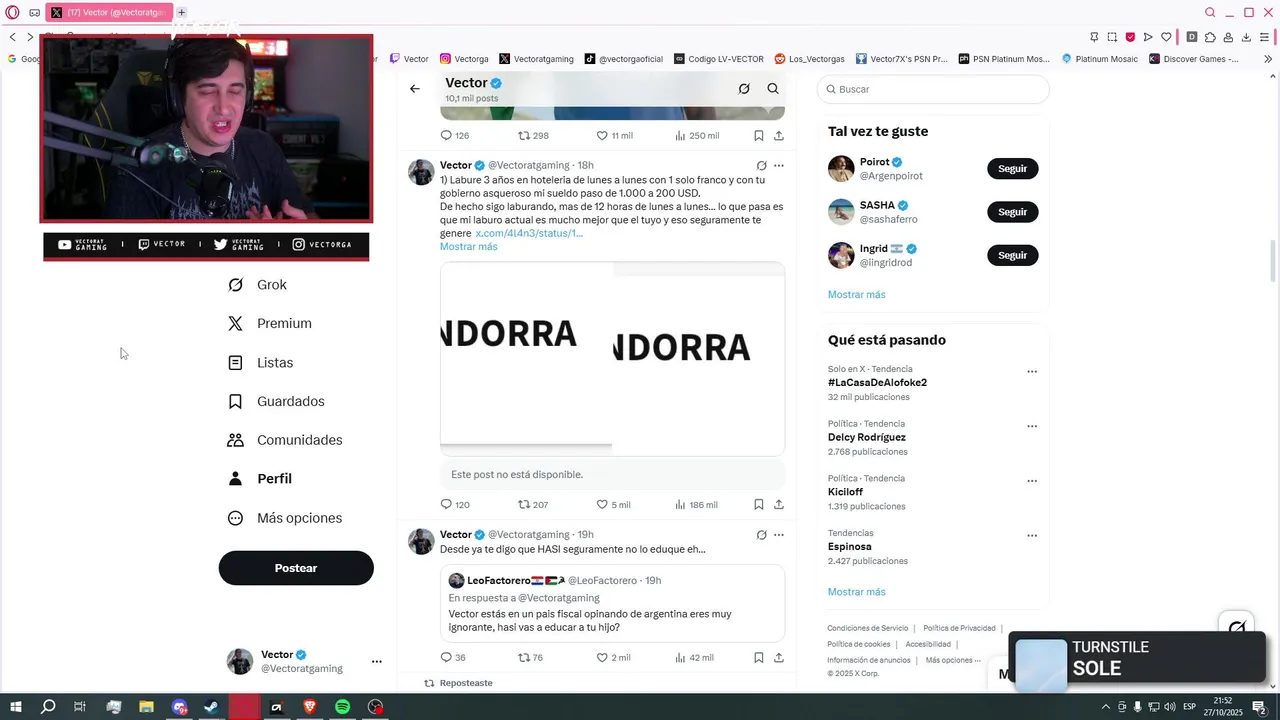Open the Vectorga Instagram bookmark
1280x720 pixels.
[x=464, y=59]
